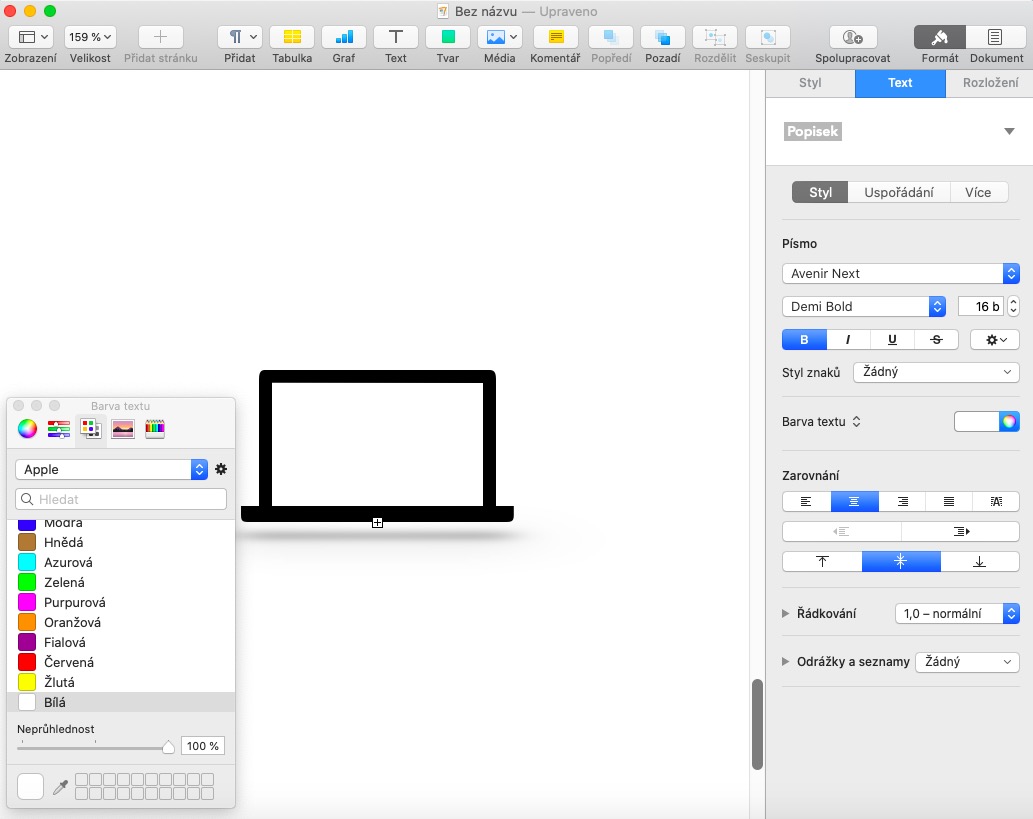Switch to the Rozložení tab
Image resolution: width=1033 pixels, height=819 pixels.
pyautogui.click(x=990, y=82)
